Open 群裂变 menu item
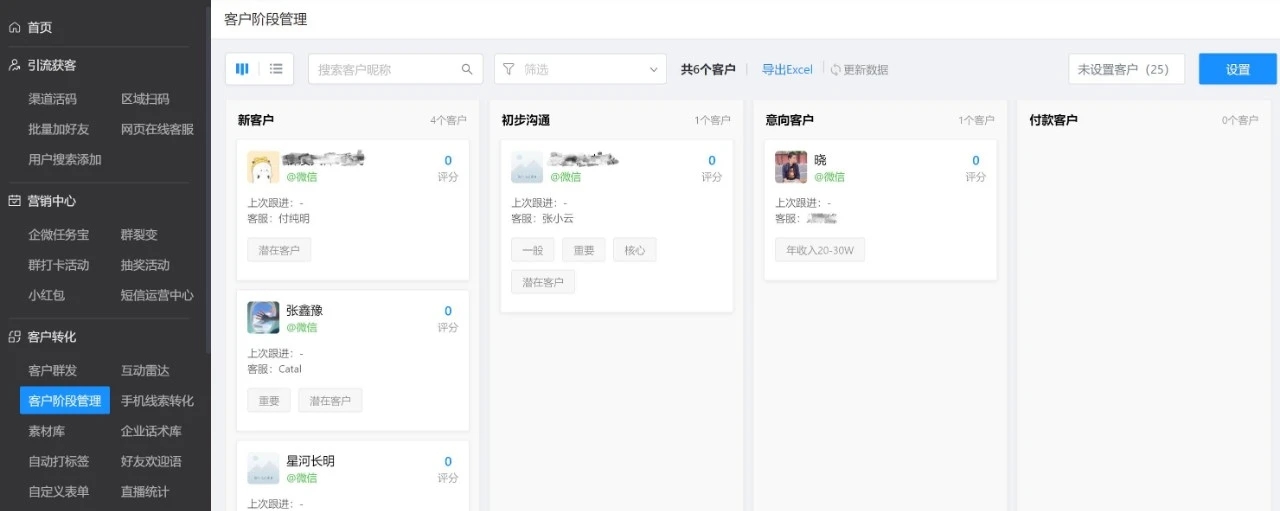The image size is (1280, 511). coord(139,235)
